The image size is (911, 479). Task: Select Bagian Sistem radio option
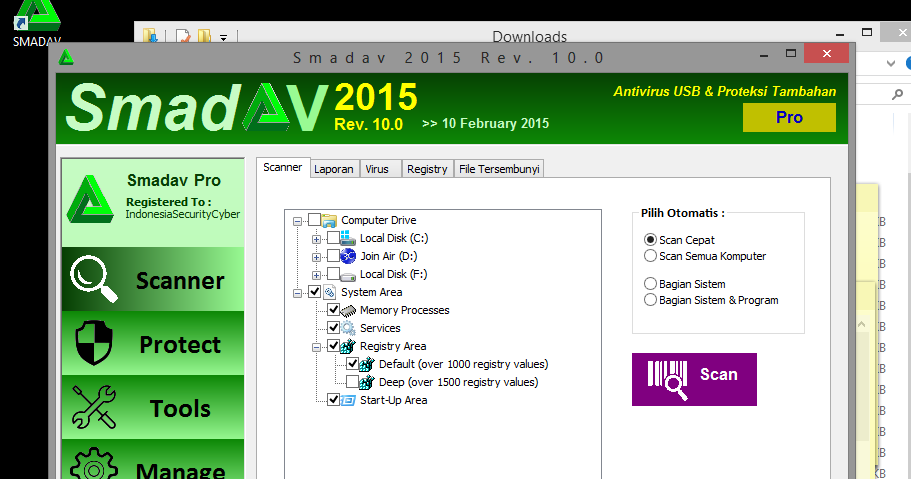click(650, 284)
